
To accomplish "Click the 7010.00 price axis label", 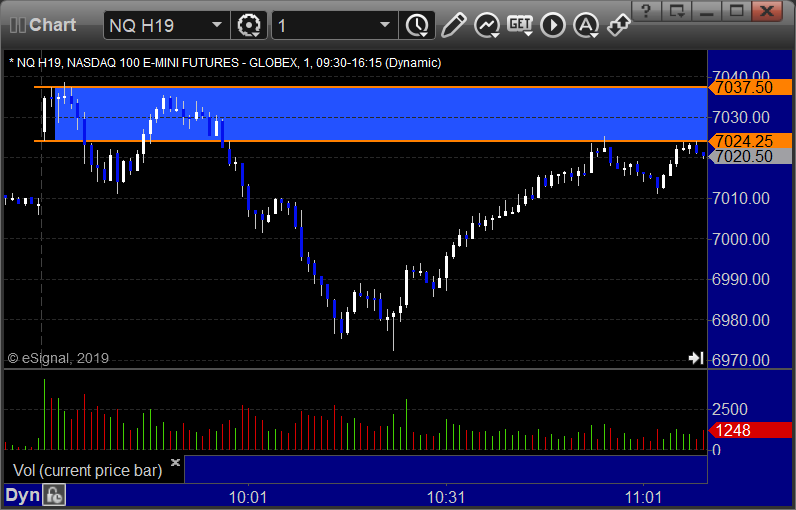I will 741,198.
